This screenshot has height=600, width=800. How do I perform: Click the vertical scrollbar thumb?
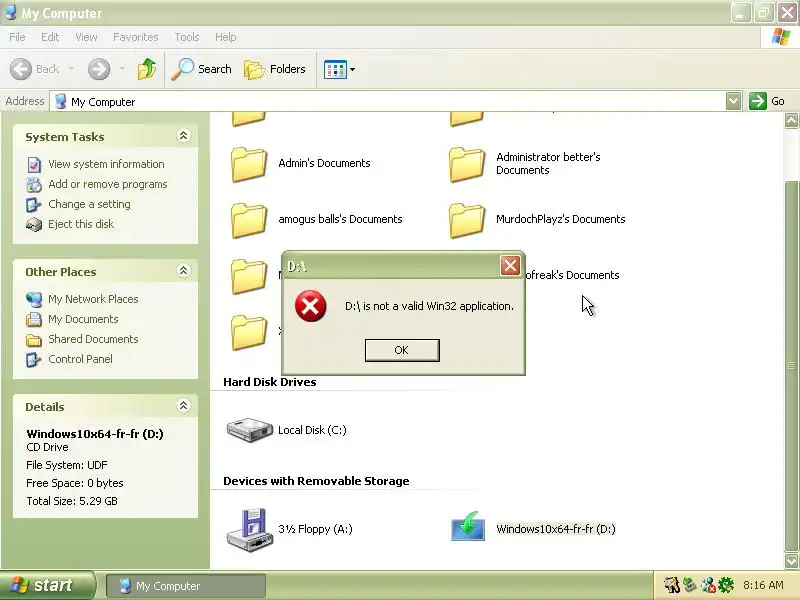click(x=791, y=366)
